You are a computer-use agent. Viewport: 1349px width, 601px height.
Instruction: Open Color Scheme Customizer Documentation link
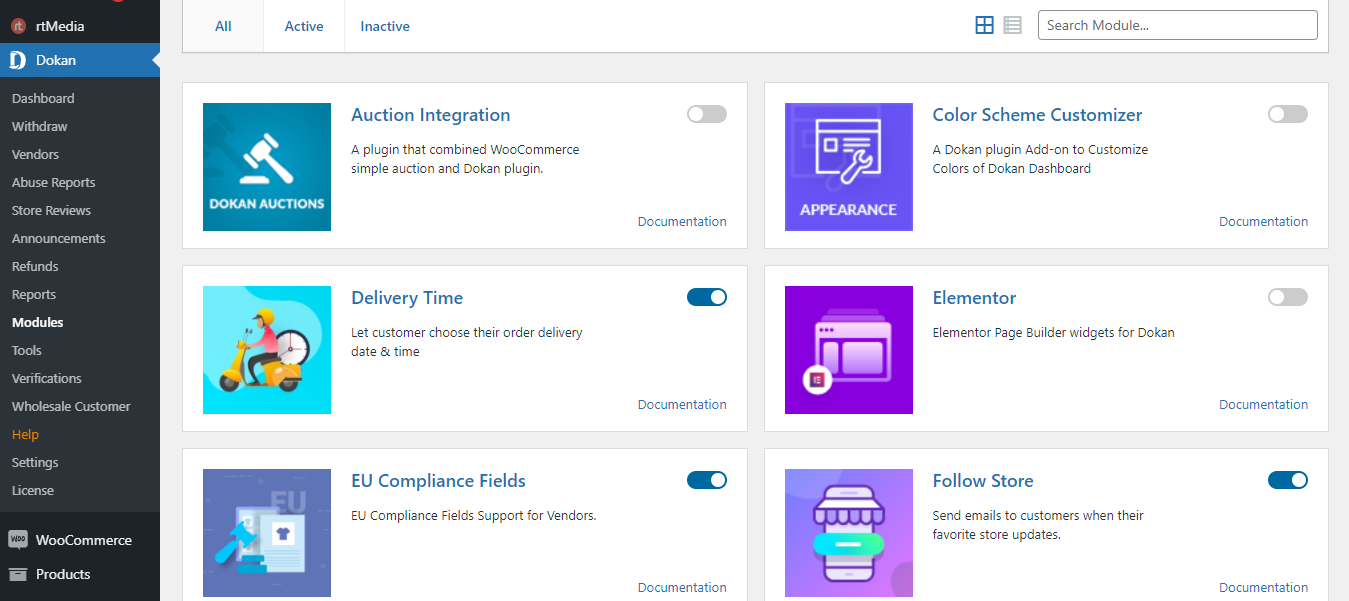1263,221
